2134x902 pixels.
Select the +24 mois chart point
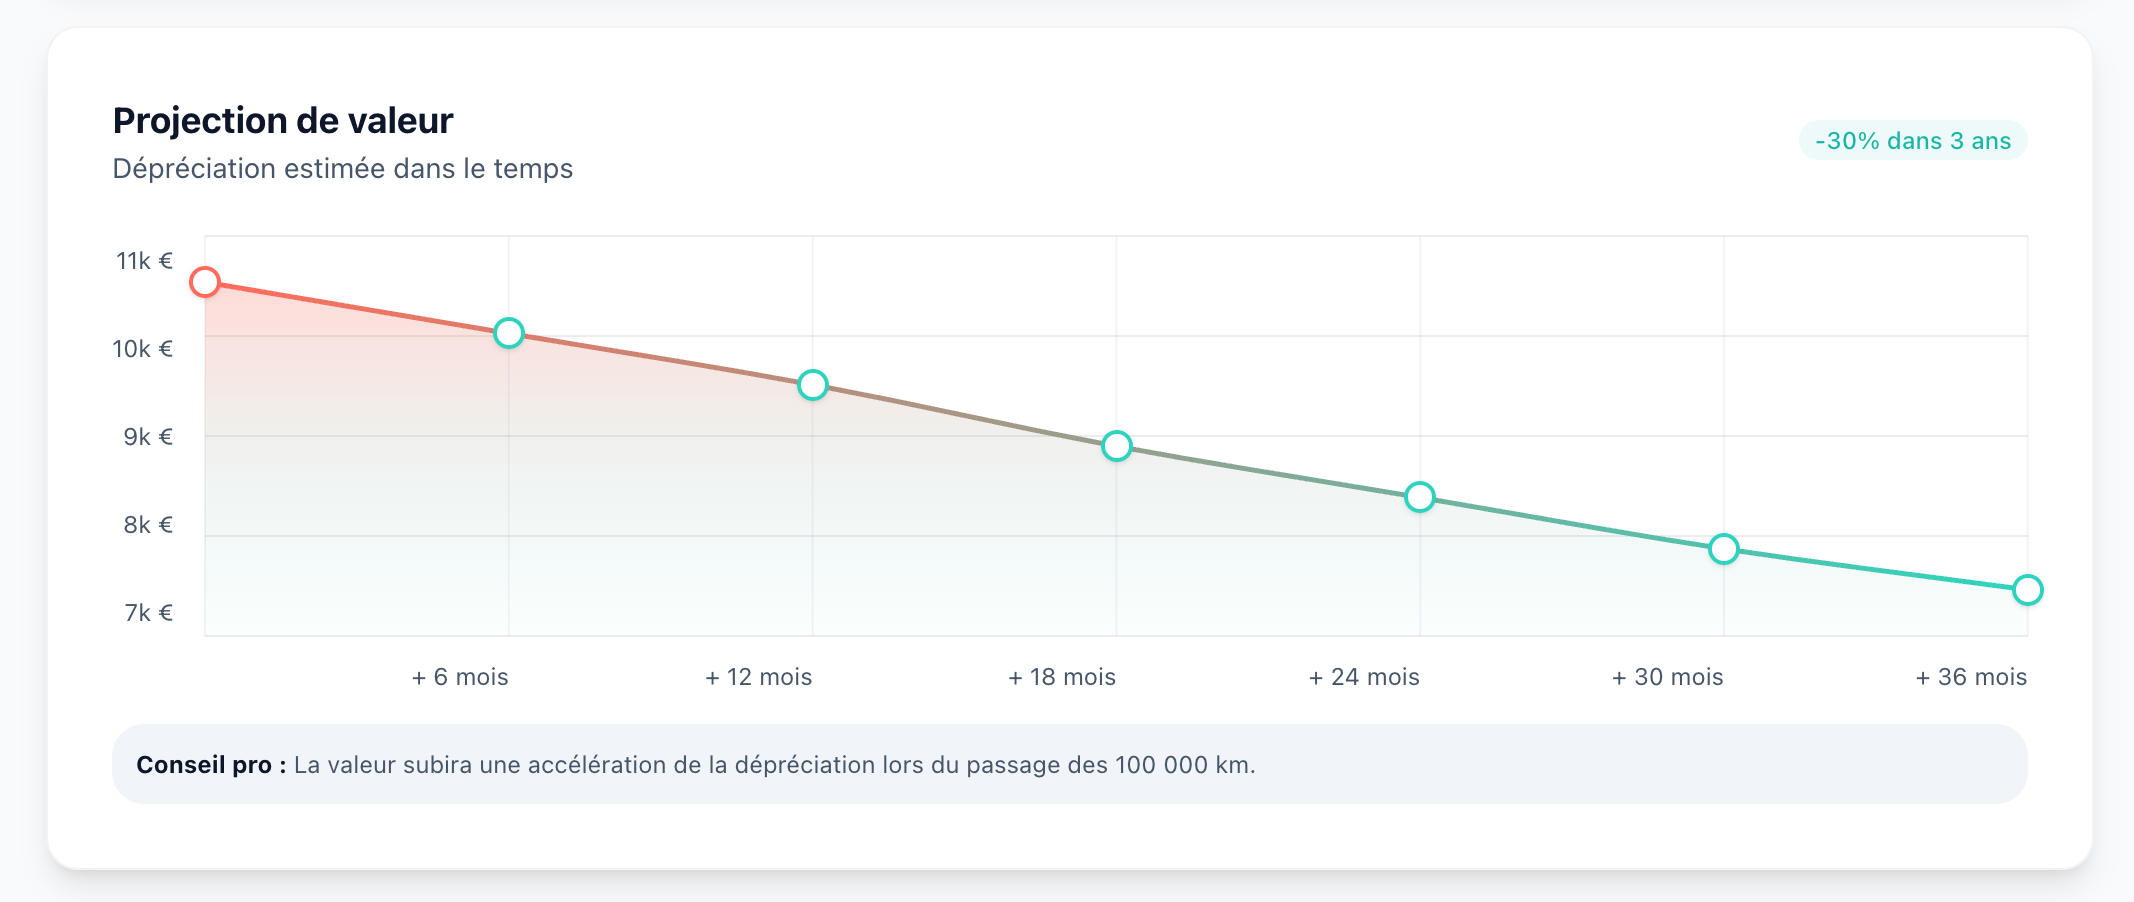(x=1420, y=497)
